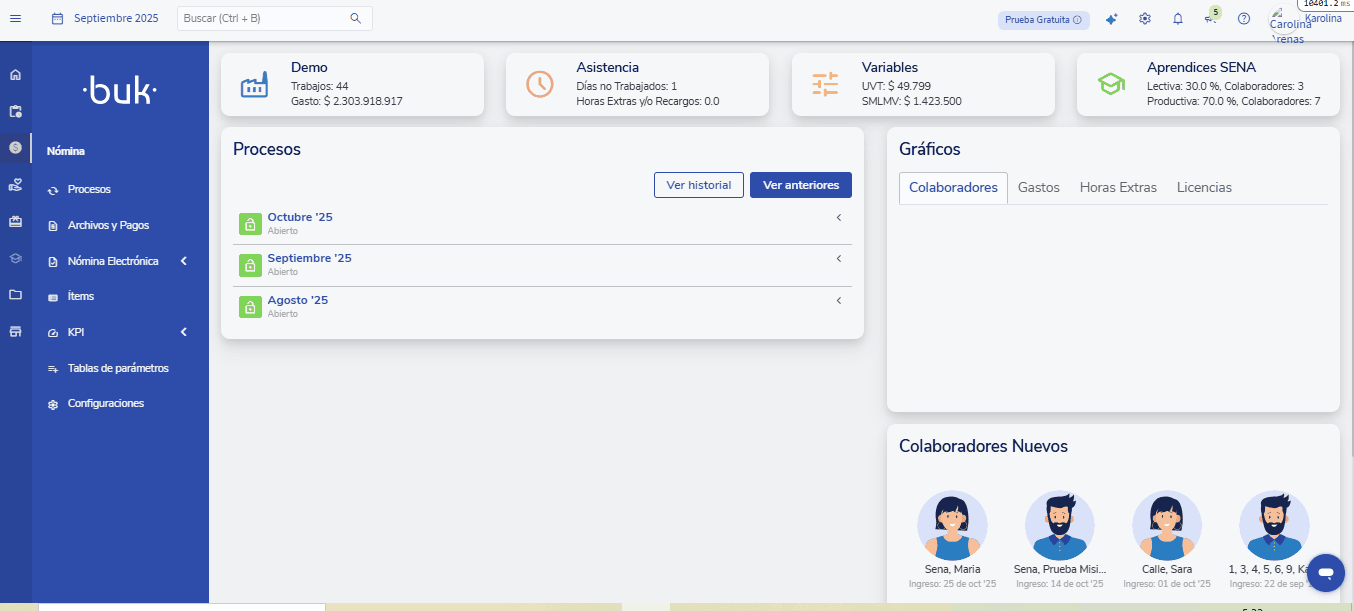This screenshot has height=611, width=1354.
Task: Switch to the Horas Extras tab
Action: [x=1118, y=188]
